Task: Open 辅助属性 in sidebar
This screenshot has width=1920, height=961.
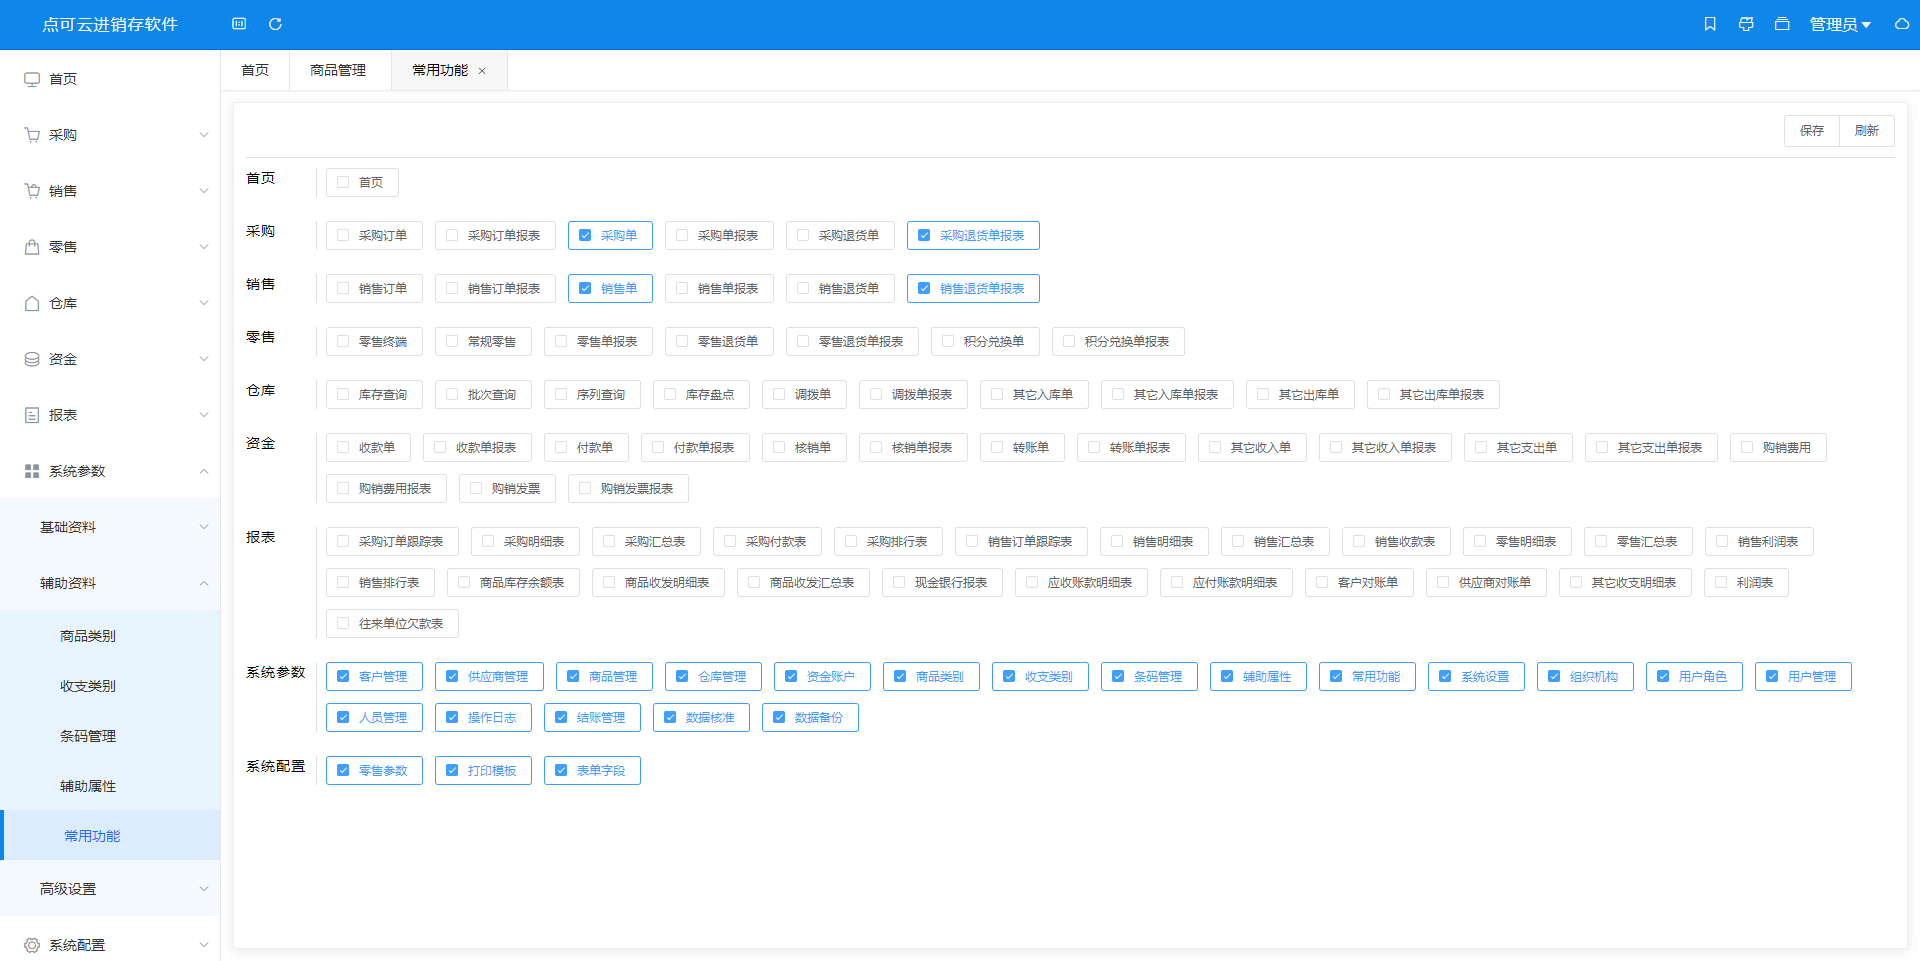Action: click(x=110, y=786)
